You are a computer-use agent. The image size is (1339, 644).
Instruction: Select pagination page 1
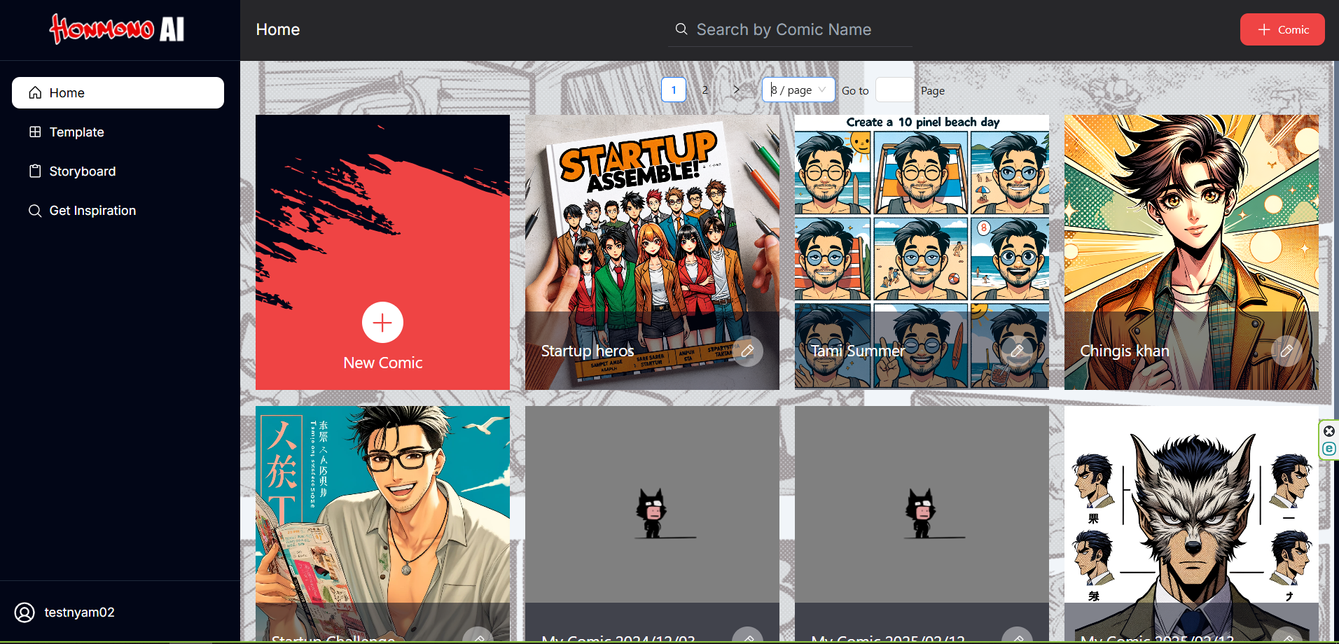click(x=673, y=90)
